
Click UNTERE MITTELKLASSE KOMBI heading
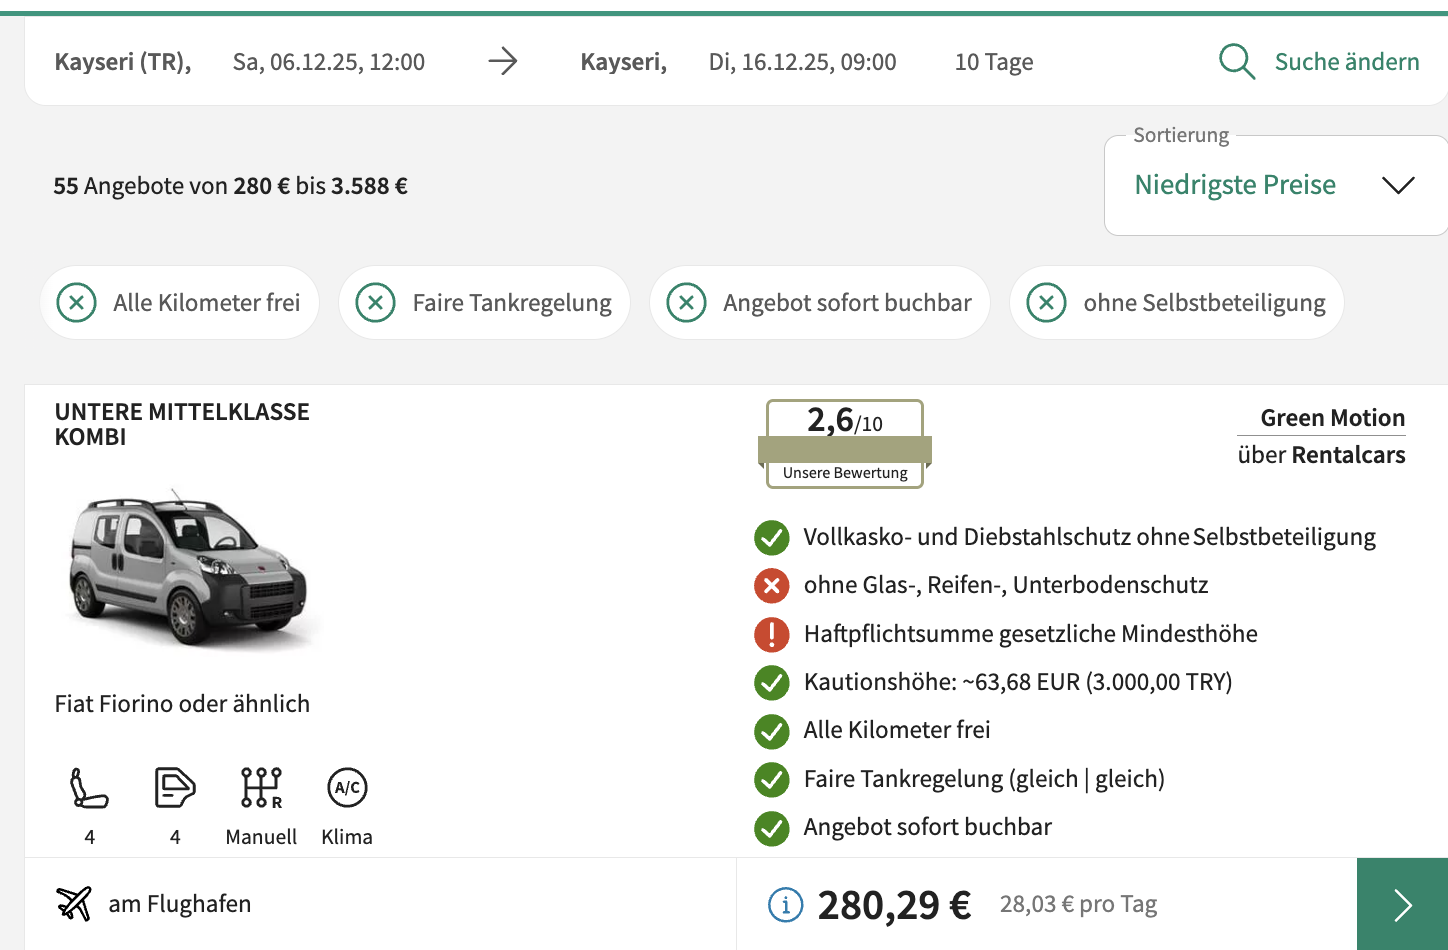182,424
